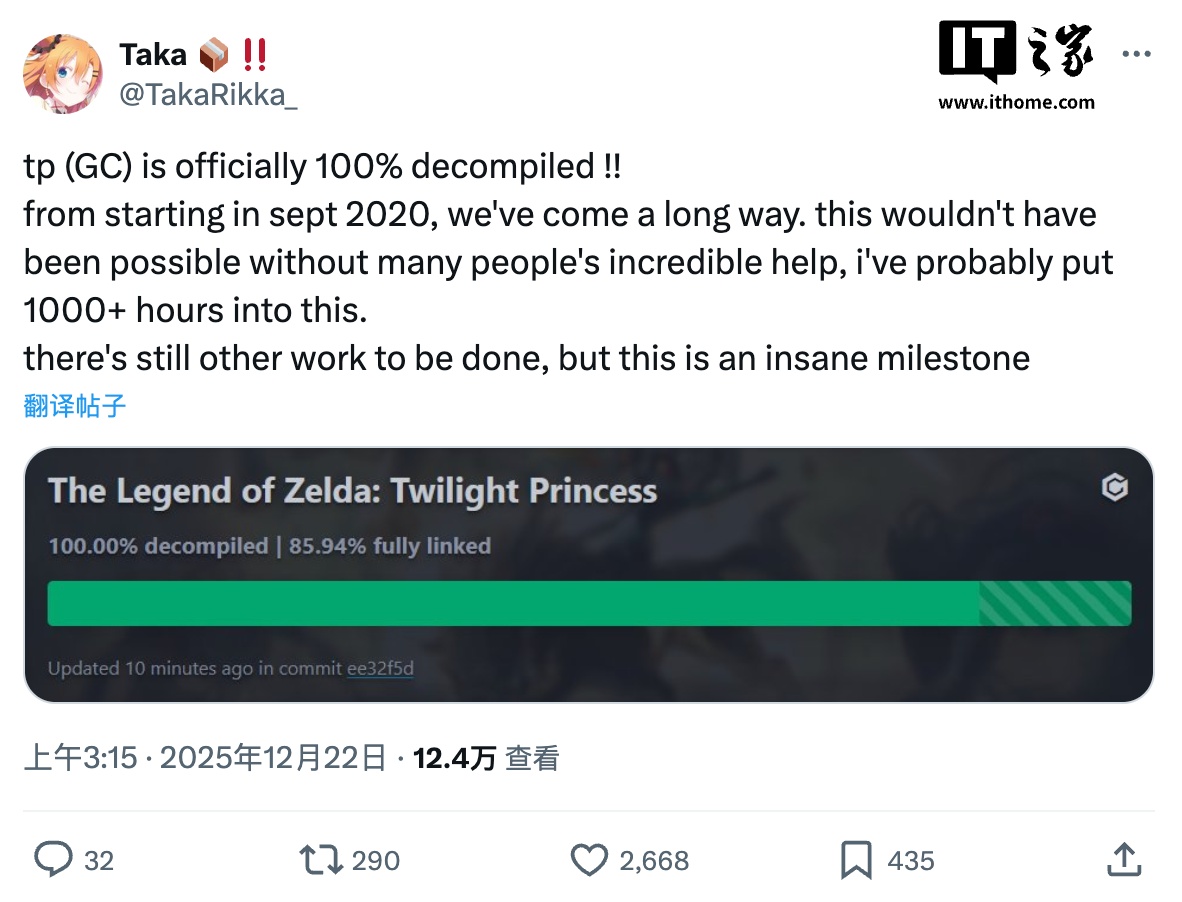
Task: Open the display name Taka
Action: (x=152, y=55)
